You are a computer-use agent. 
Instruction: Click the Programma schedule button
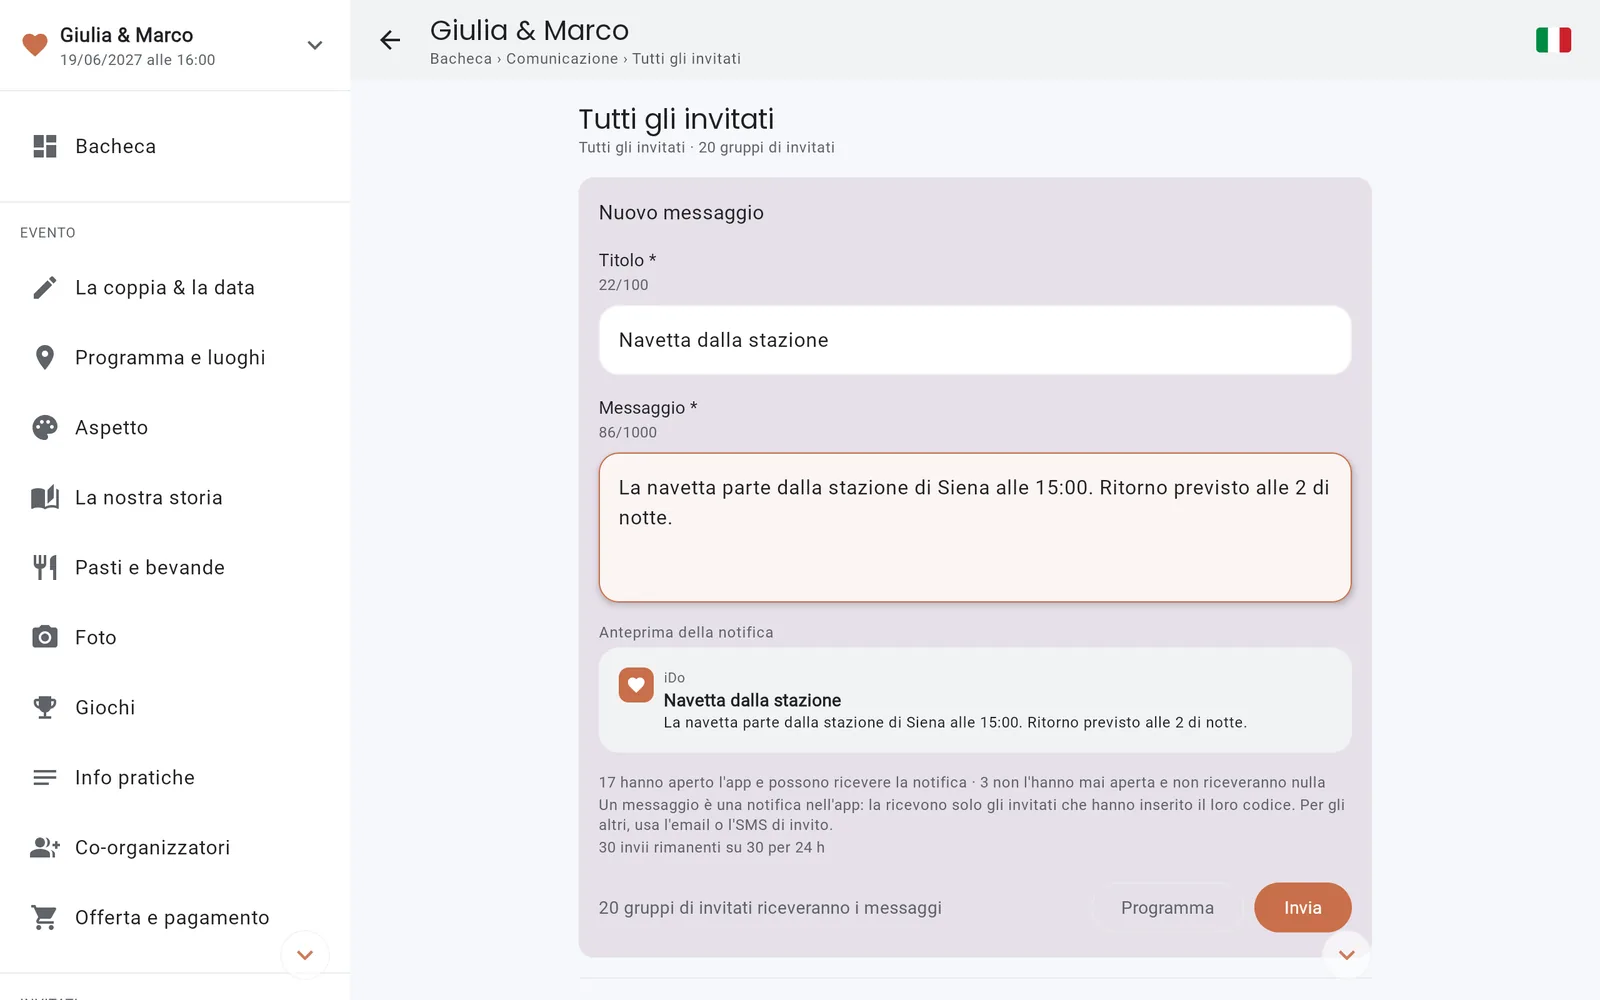1167,908
